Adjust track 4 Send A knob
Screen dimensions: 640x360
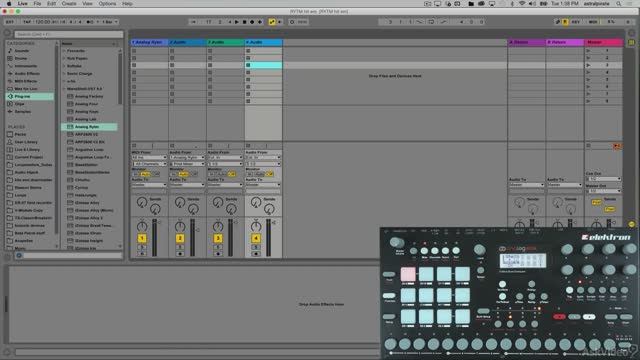coord(256,202)
